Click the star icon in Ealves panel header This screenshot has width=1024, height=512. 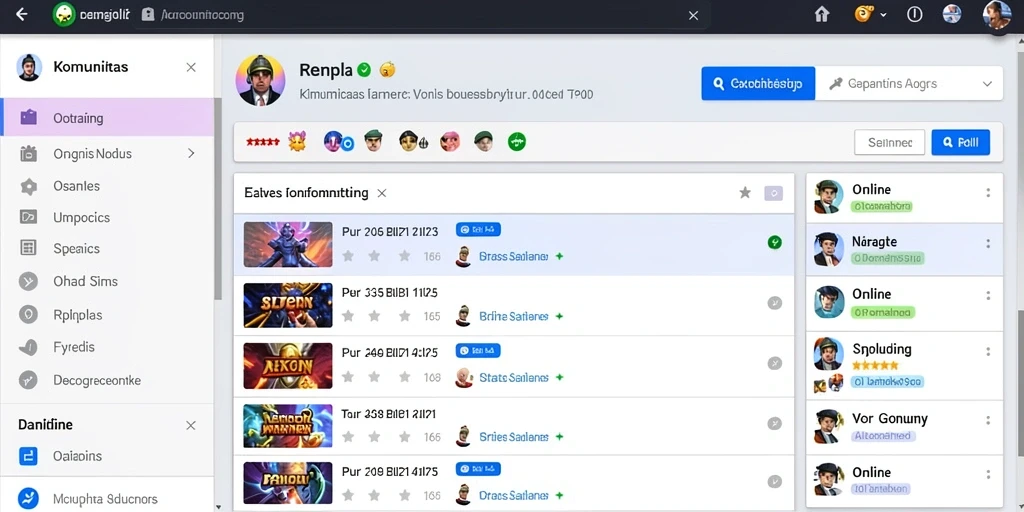pos(745,193)
